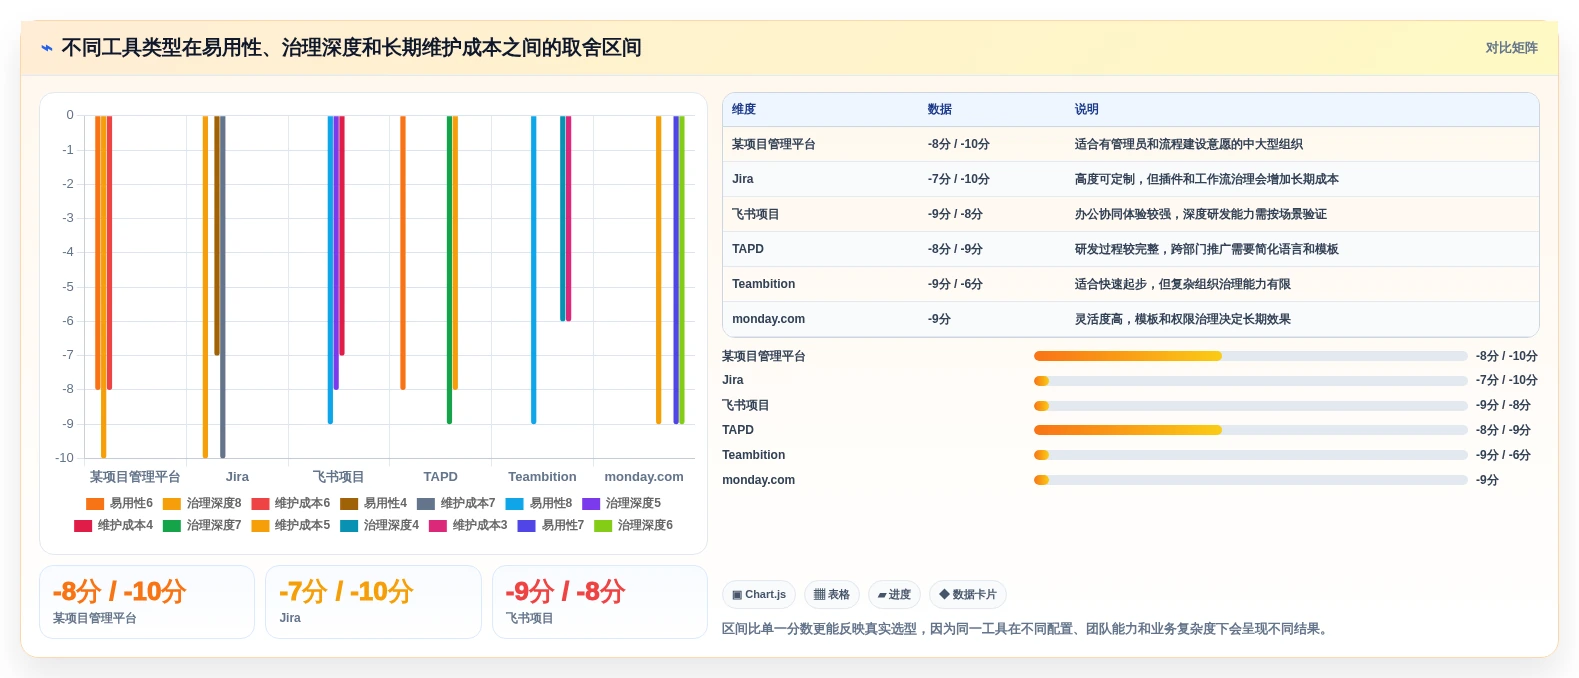Click the gray Jira bar reaching -10
The width and height of the screenshot is (1579, 678).
pyautogui.click(x=223, y=287)
